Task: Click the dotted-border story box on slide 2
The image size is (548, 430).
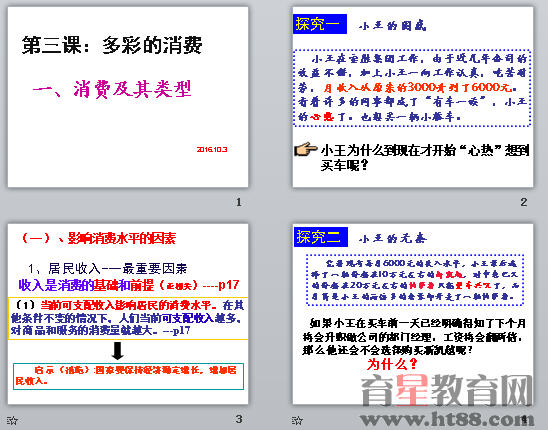Action: point(413,88)
